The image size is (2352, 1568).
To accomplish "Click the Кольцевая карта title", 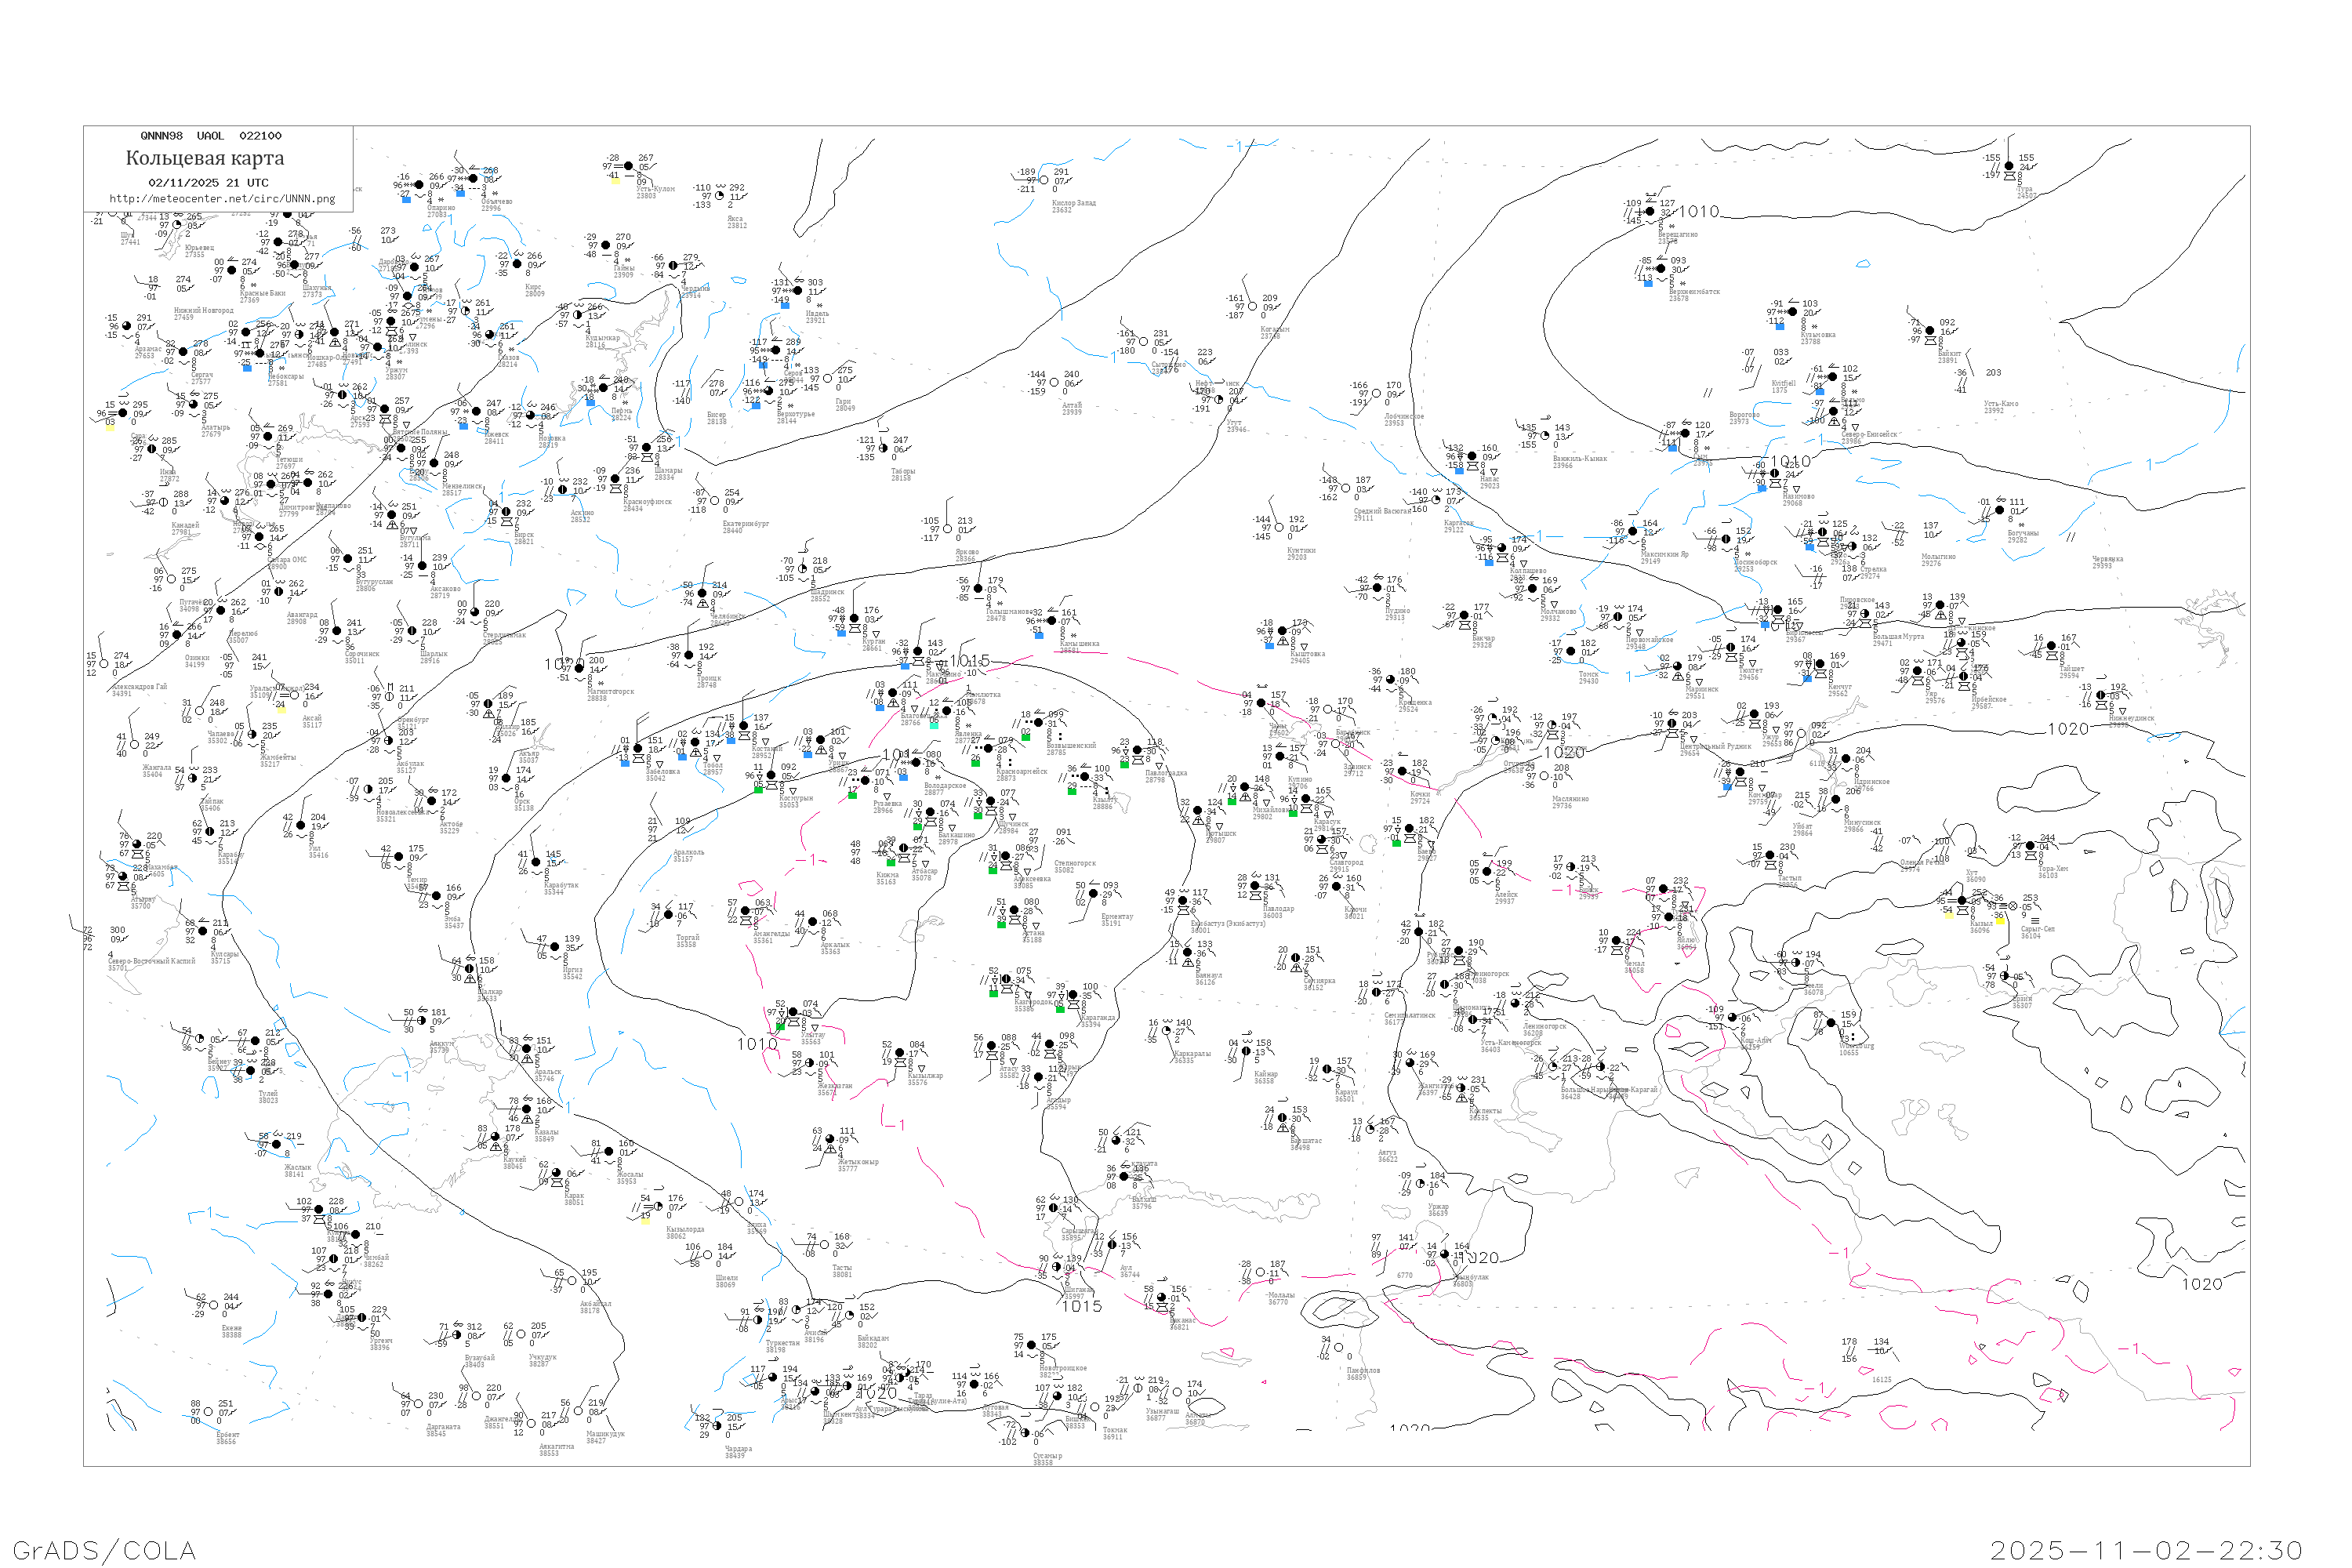I will (205, 158).
